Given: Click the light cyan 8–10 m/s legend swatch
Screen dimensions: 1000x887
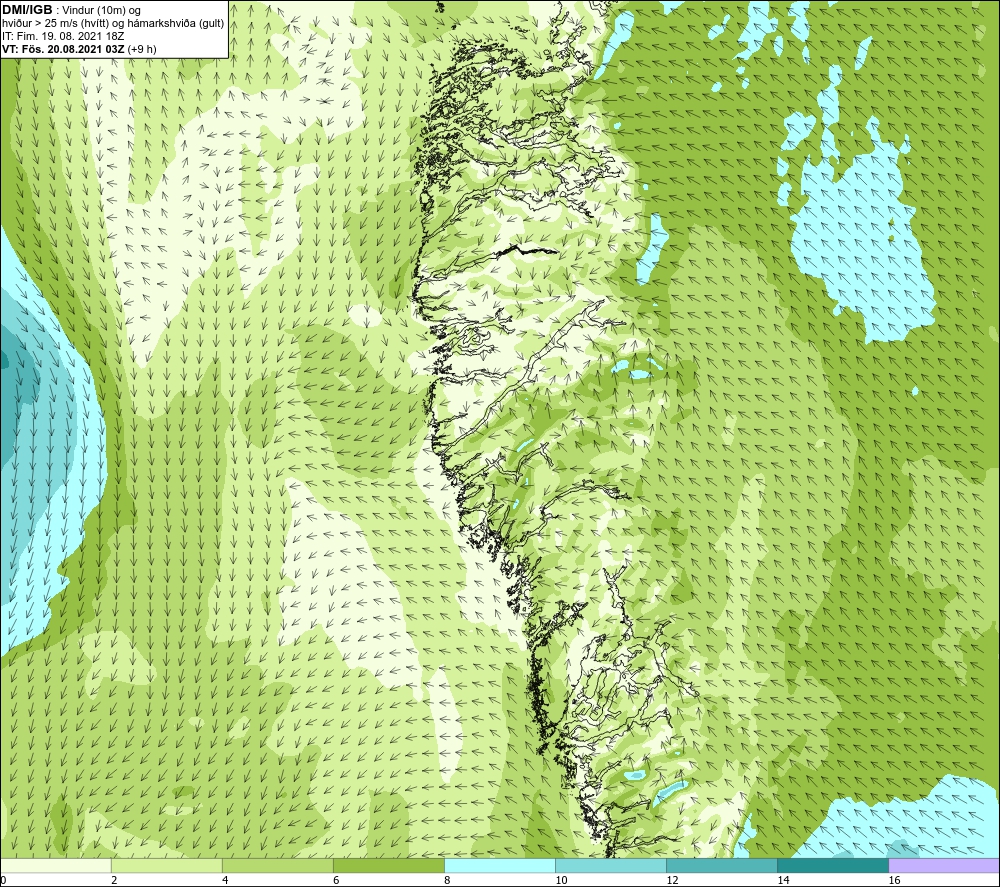Looking at the screenshot, I should pos(500,866).
